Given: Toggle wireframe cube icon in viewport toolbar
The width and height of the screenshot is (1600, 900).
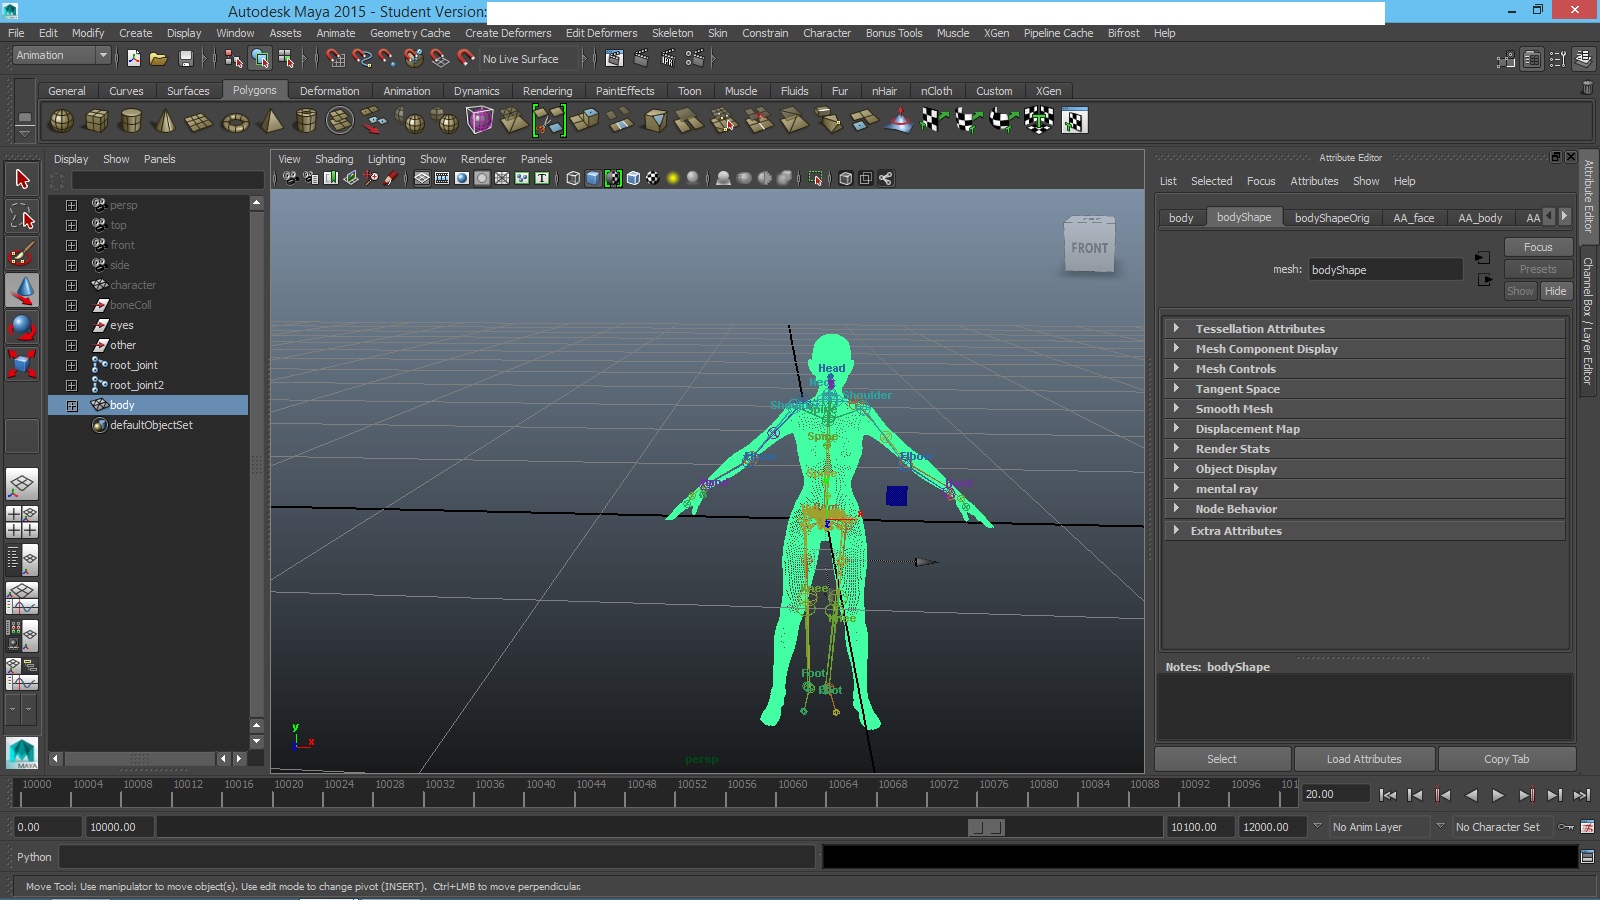Looking at the screenshot, I should (x=573, y=178).
